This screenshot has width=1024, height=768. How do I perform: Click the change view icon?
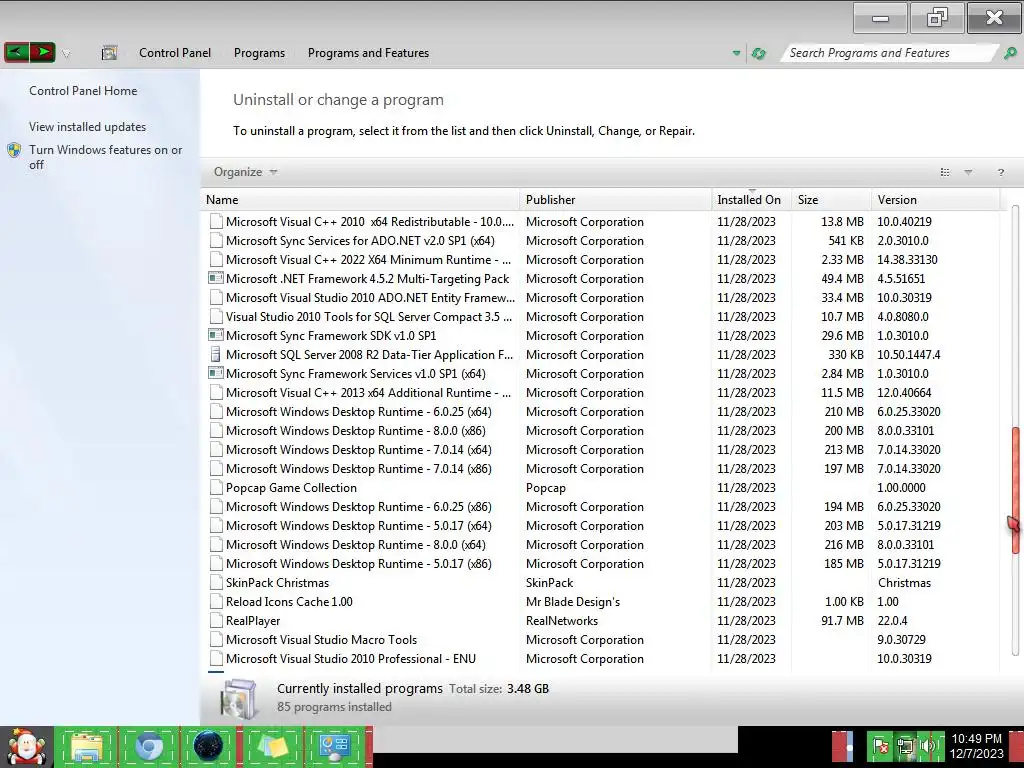tap(944, 172)
